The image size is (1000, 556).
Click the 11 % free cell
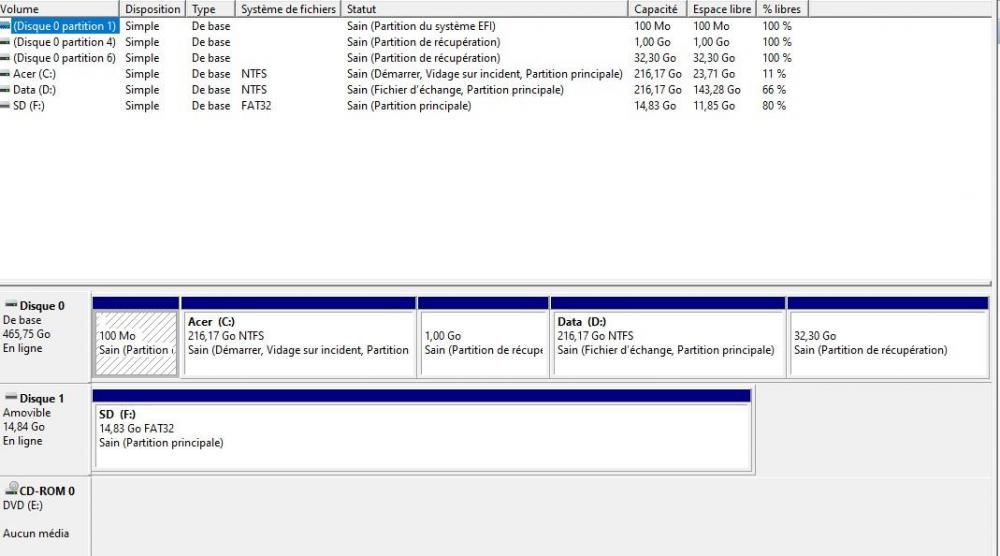click(774, 74)
